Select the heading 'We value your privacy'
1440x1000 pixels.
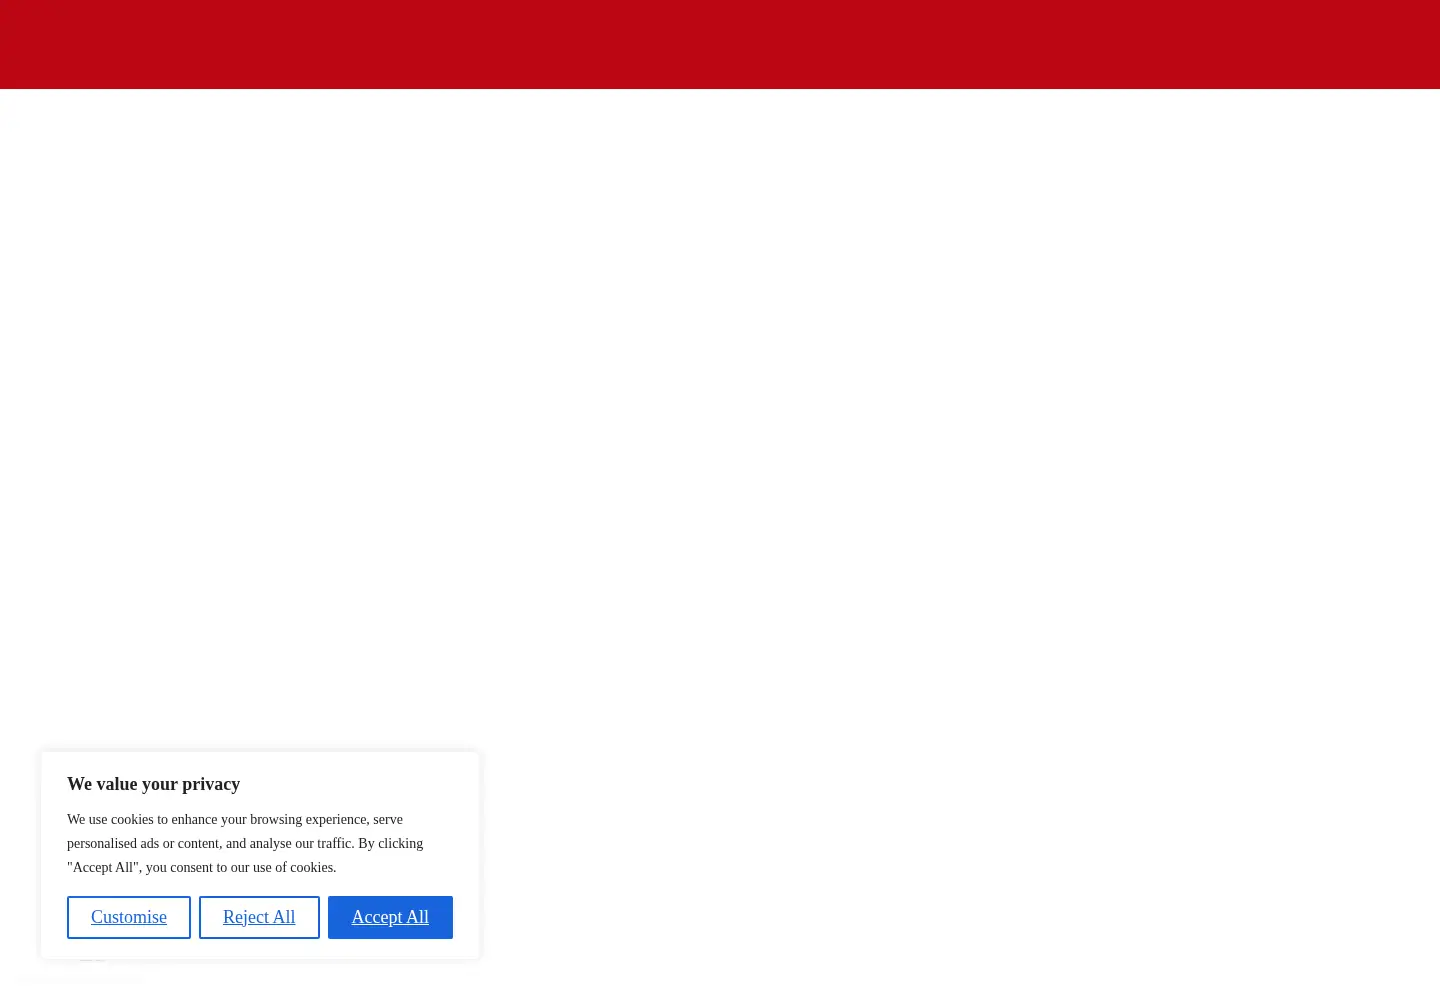(153, 784)
